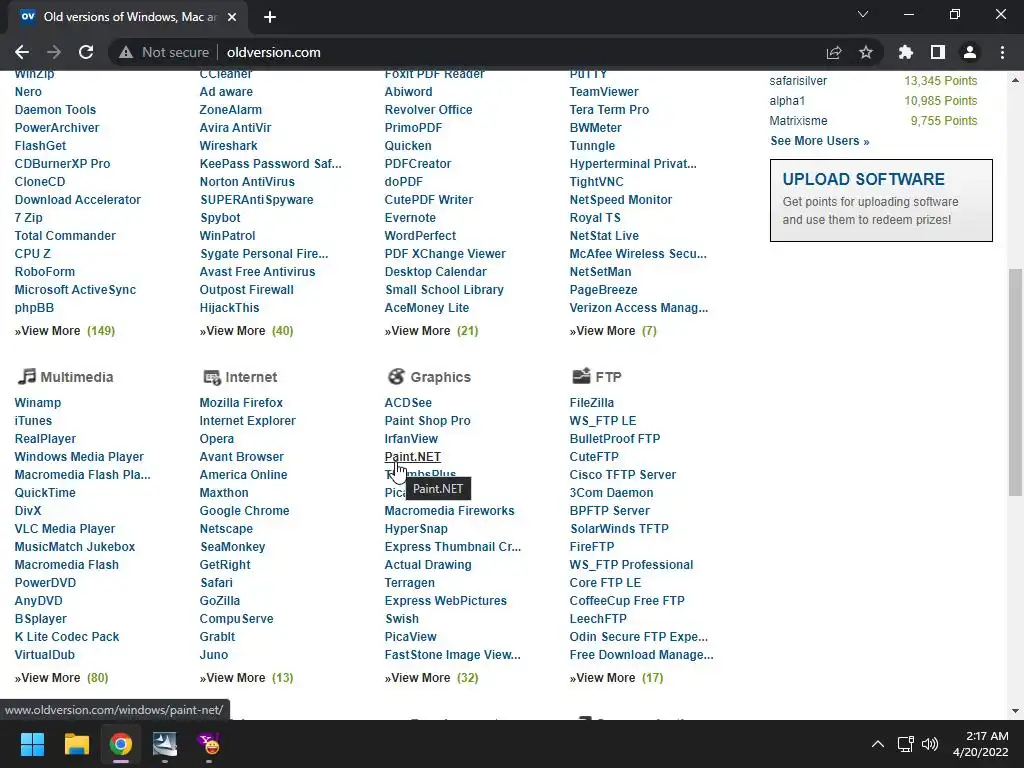
Task: Open the Chrome extensions puzzle icon
Action: click(906, 52)
